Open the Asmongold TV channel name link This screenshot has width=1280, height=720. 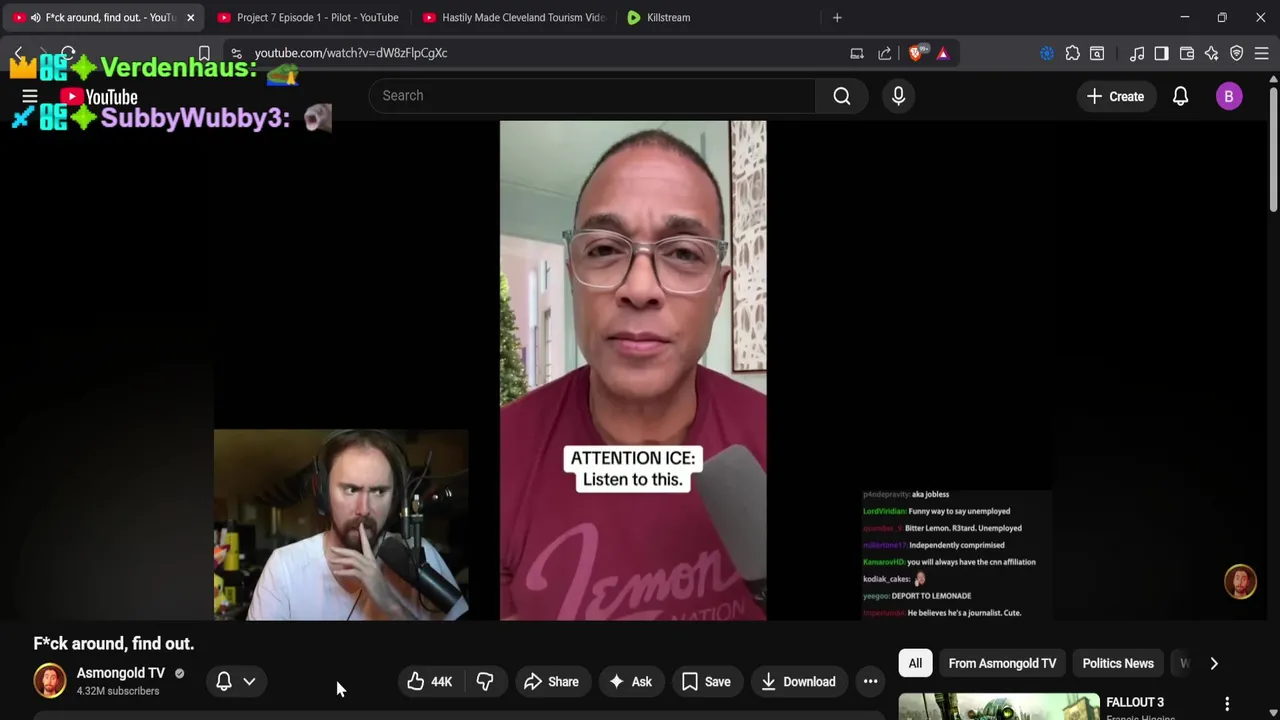point(121,673)
